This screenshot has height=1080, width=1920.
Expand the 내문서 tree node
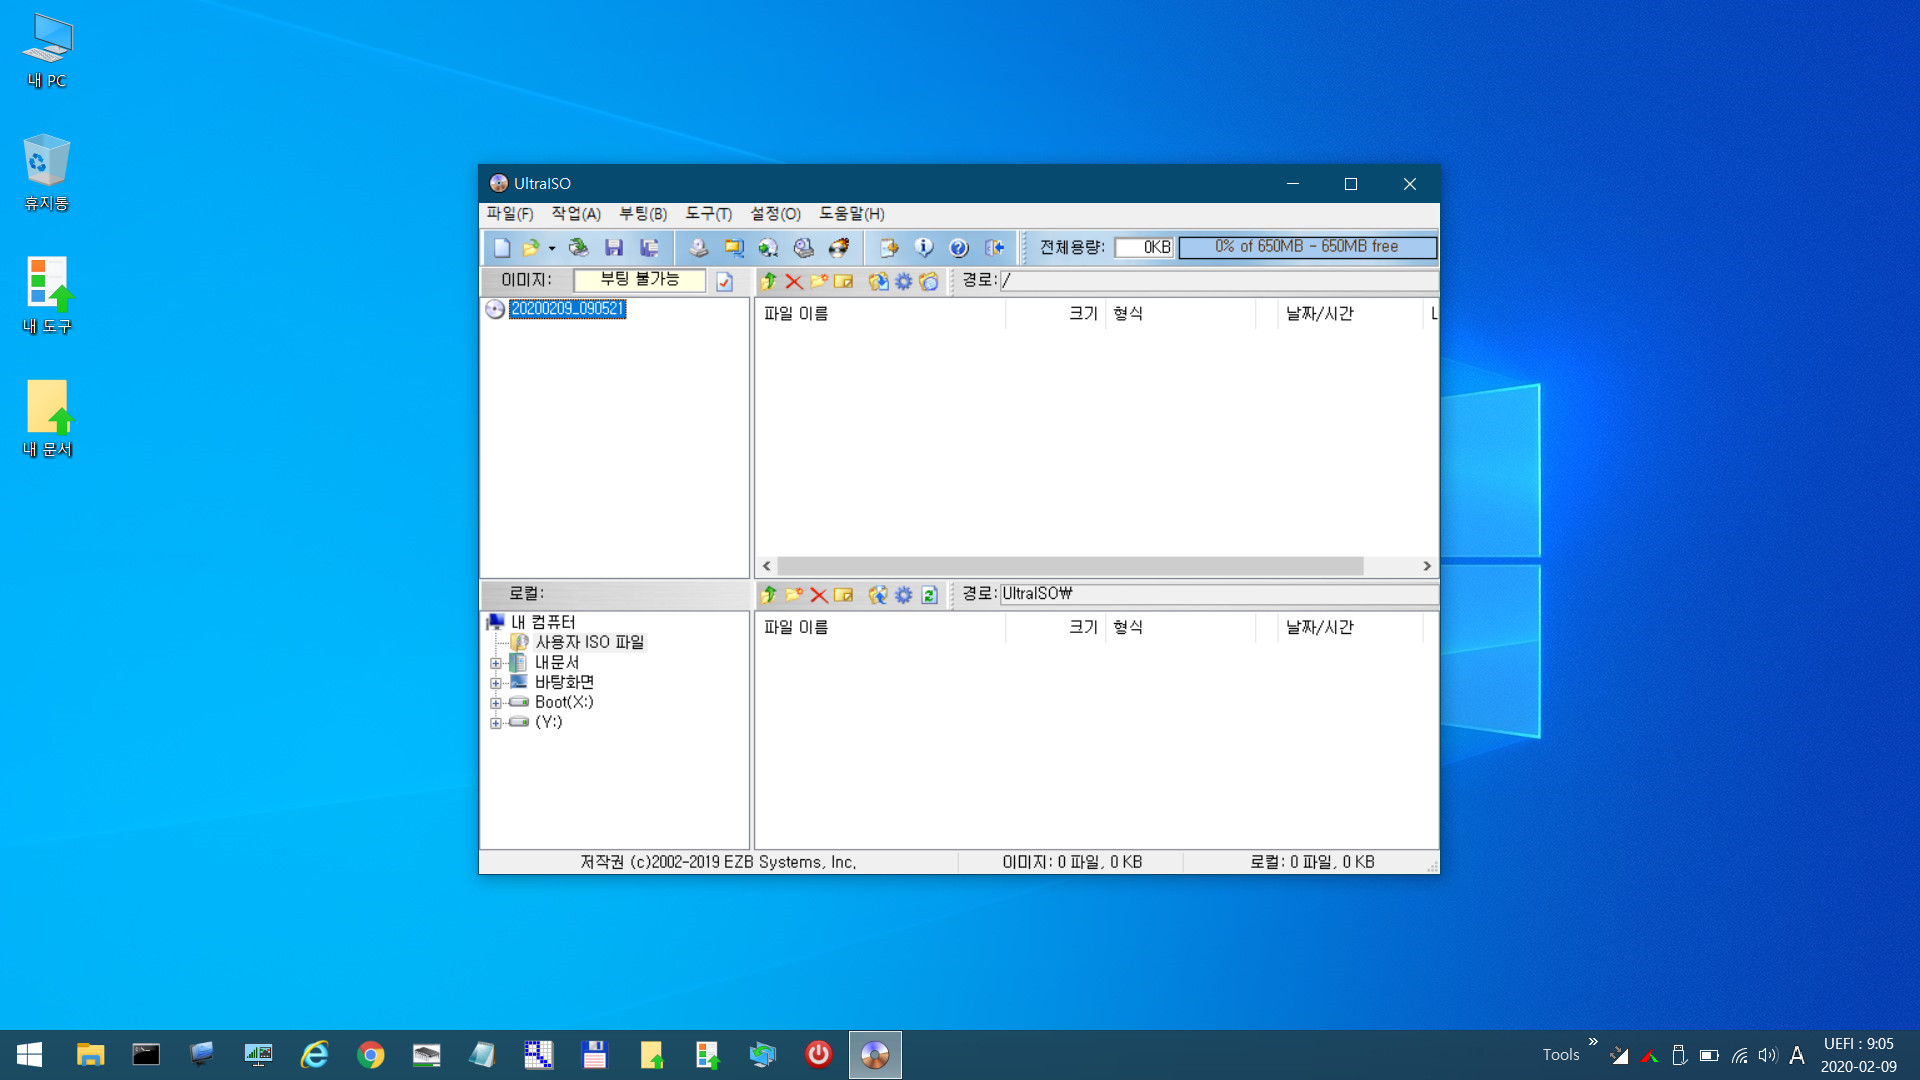point(495,663)
